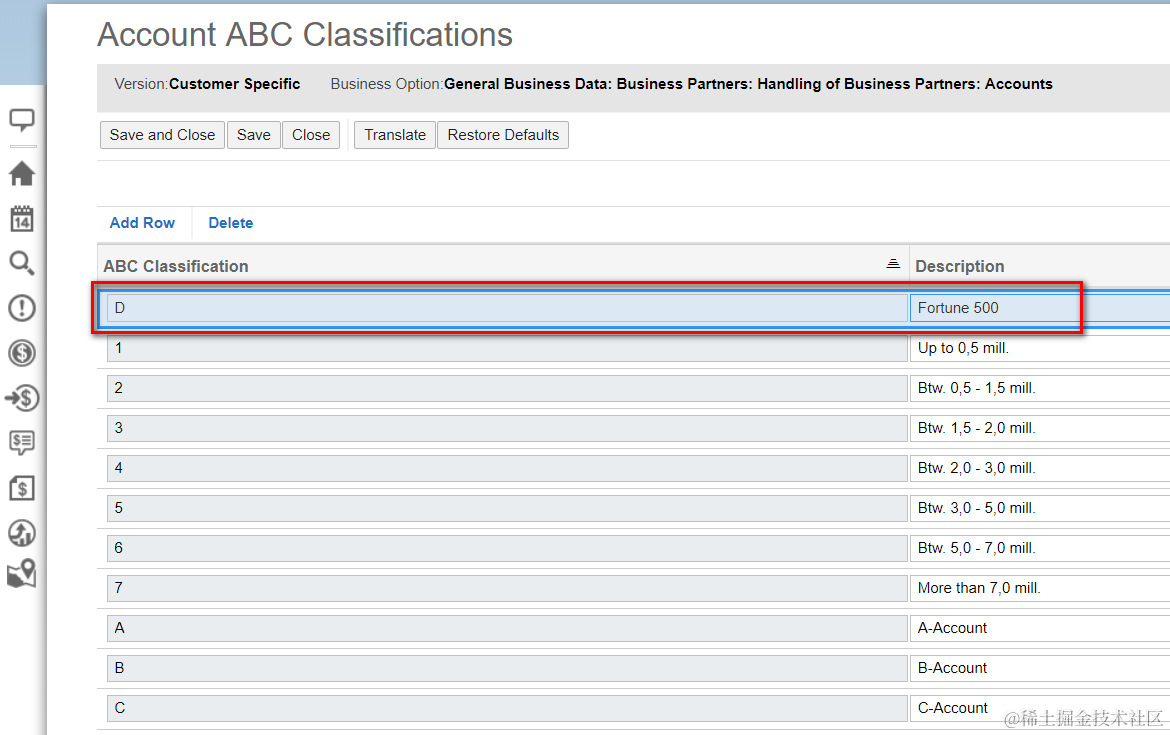Open the dollar document icon
1170x735 pixels.
point(22,488)
